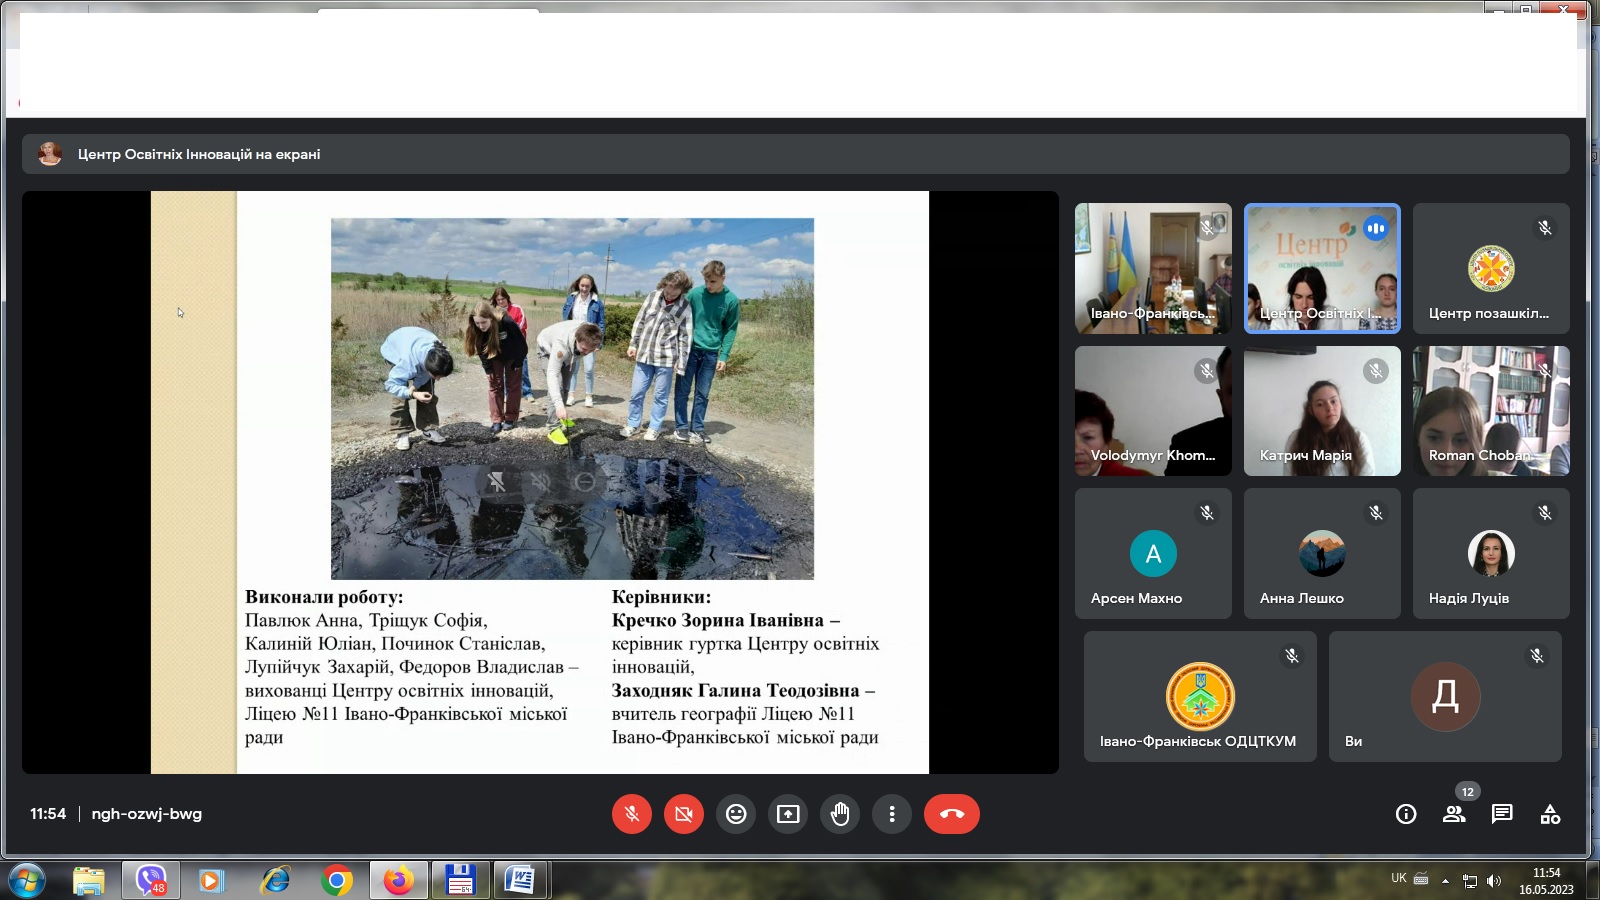Image resolution: width=1600 pixels, height=900 pixels.
Task: Unmute the microphone in the call bar
Action: (632, 814)
